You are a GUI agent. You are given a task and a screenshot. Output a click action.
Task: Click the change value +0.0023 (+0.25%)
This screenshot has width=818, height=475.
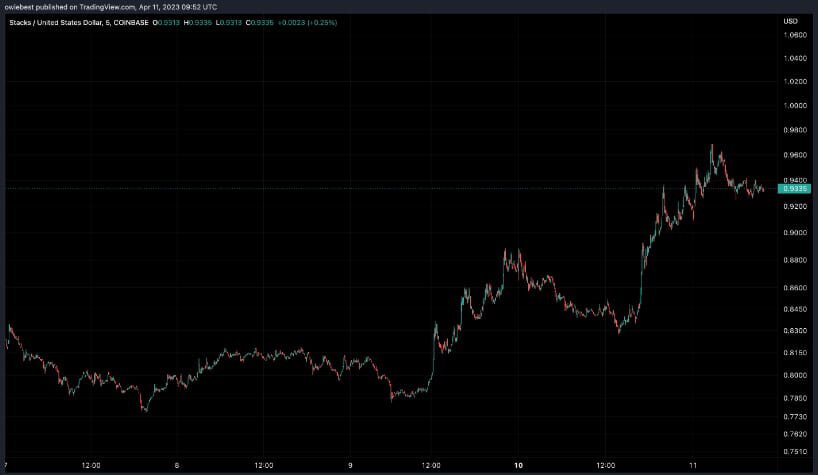307,22
